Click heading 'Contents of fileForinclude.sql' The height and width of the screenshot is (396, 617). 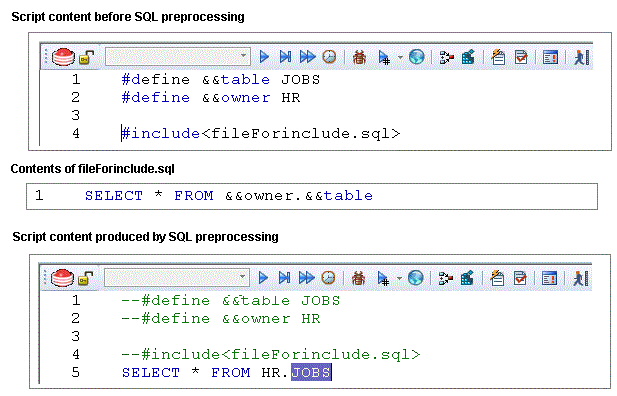tap(92, 169)
